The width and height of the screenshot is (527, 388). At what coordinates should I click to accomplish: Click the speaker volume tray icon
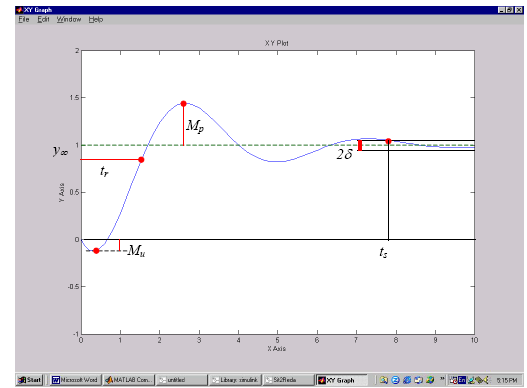click(x=486, y=380)
